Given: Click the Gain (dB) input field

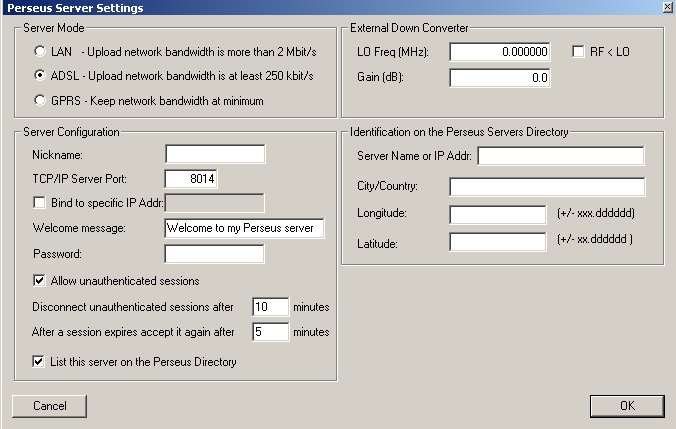Looking at the screenshot, I should point(500,78).
